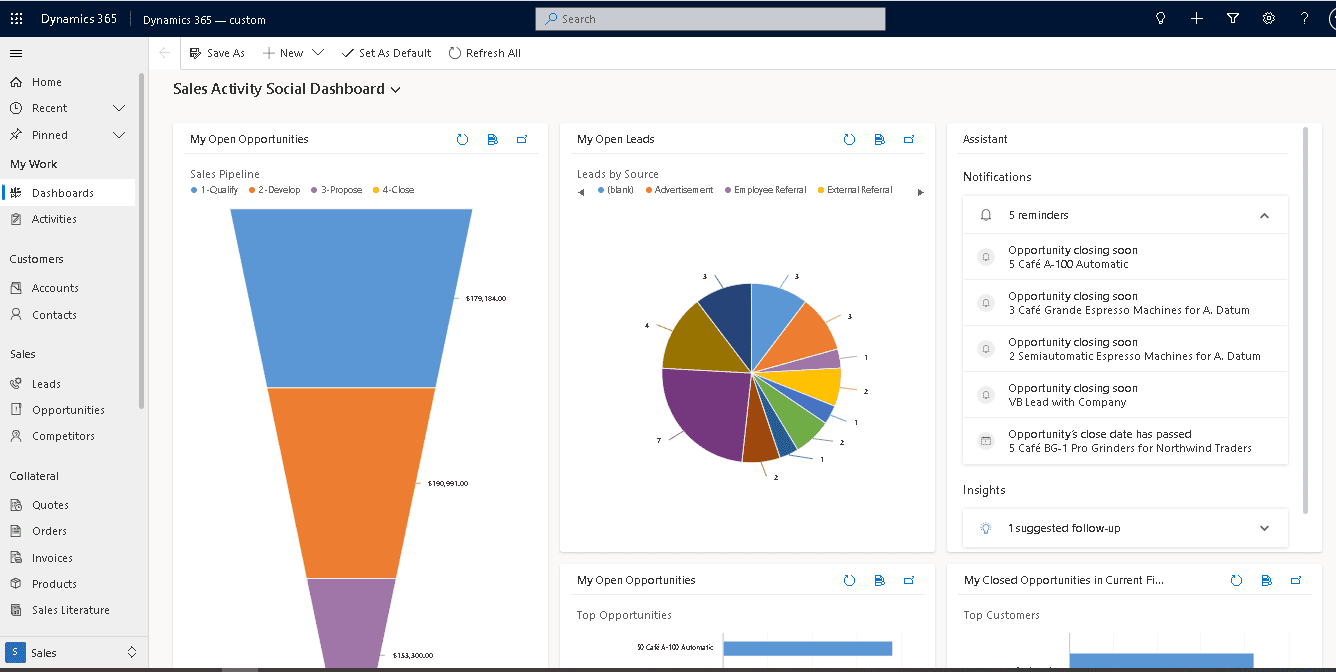Open reminder for 3 Café Grande Espresso Machines

(1125, 303)
